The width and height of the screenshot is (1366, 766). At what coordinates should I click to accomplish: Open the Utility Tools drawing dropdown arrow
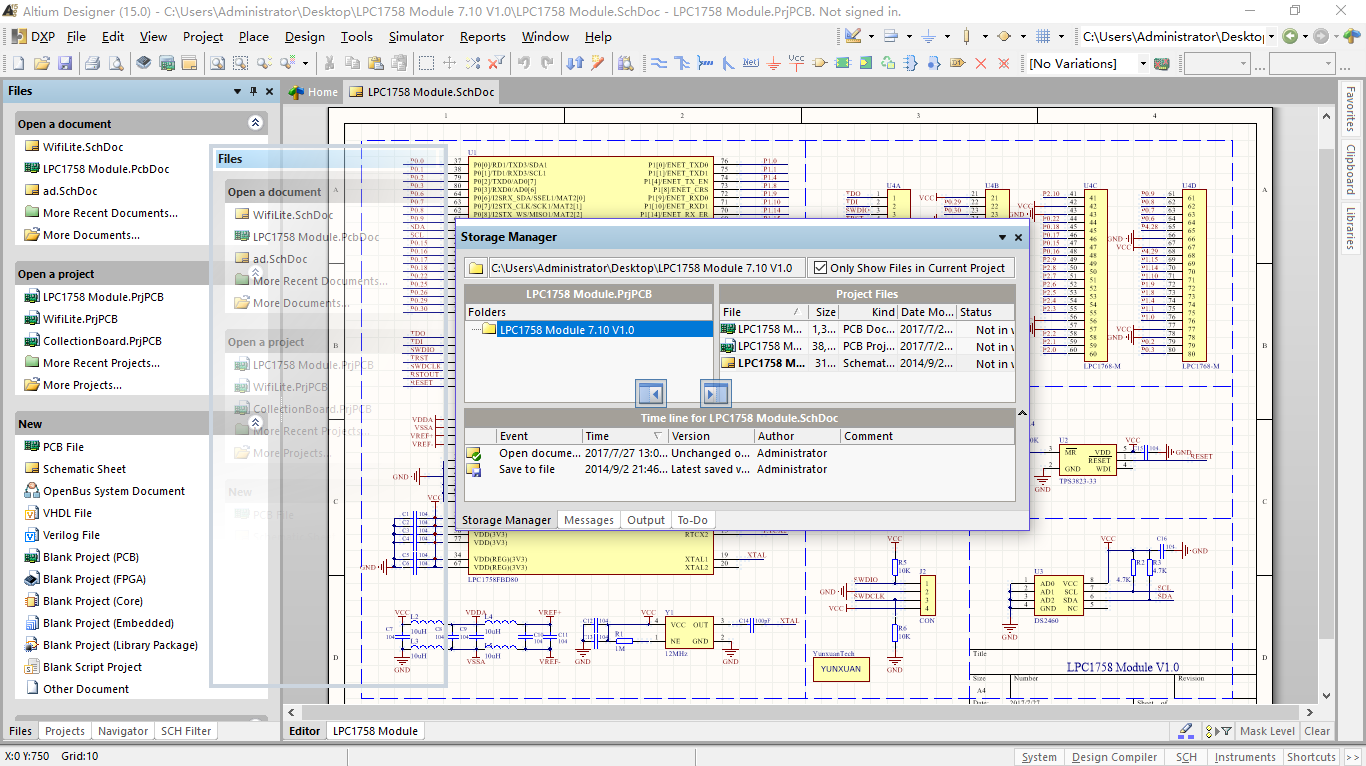pyautogui.click(x=871, y=36)
